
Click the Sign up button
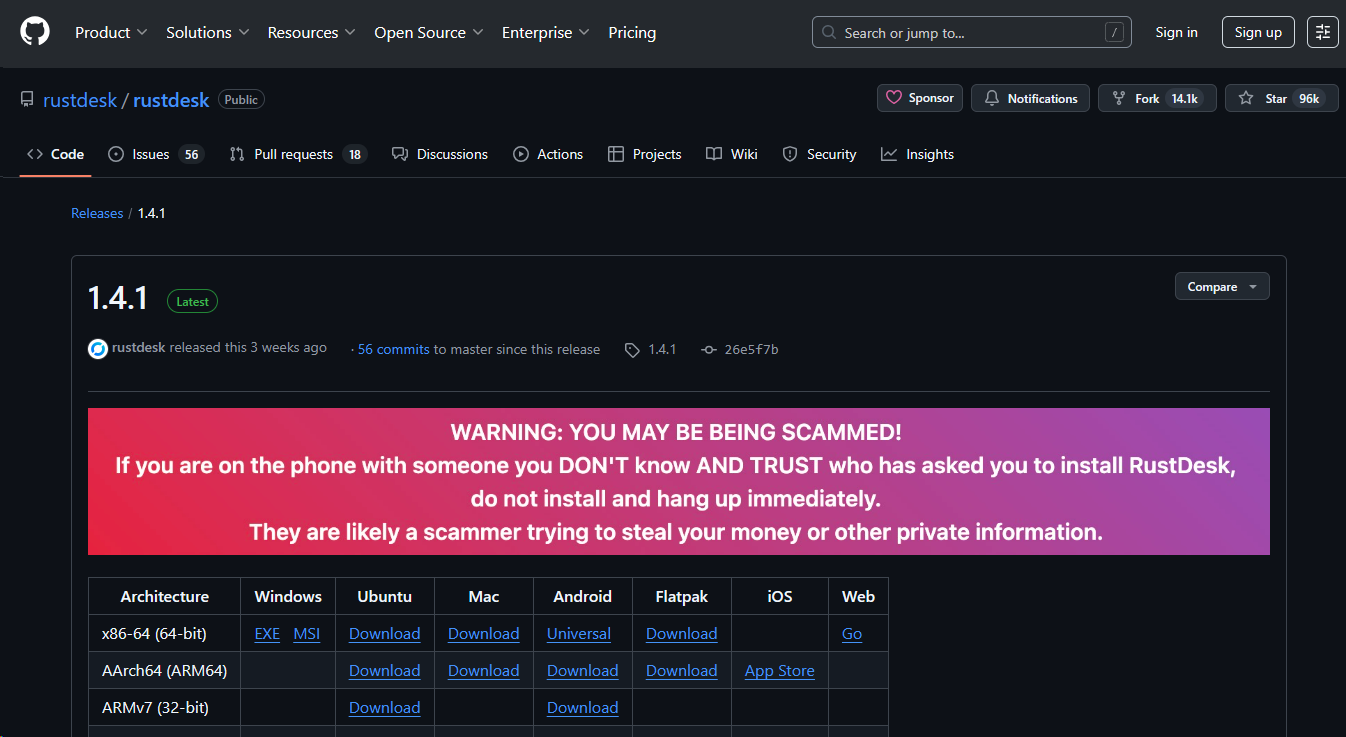pyautogui.click(x=1257, y=32)
